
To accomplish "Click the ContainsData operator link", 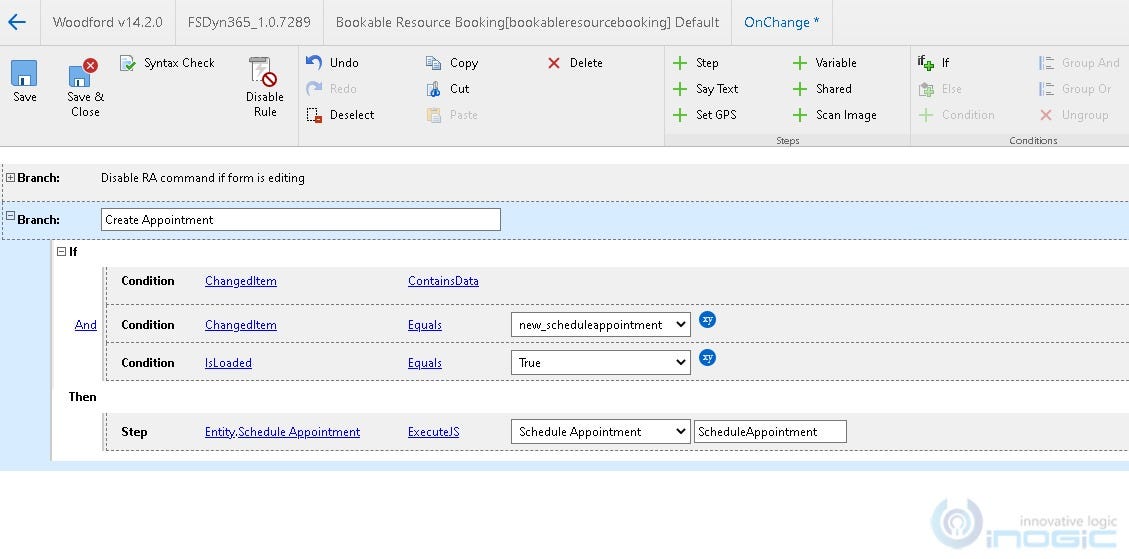I will tap(443, 280).
